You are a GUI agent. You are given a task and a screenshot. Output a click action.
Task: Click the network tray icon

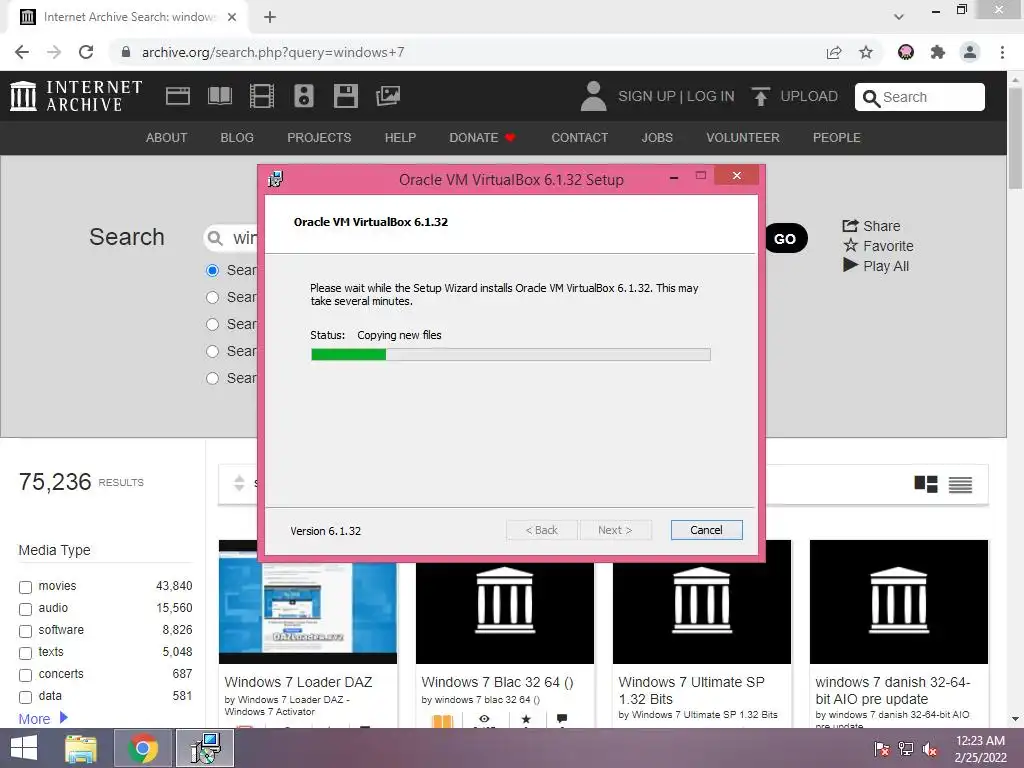[906, 749]
